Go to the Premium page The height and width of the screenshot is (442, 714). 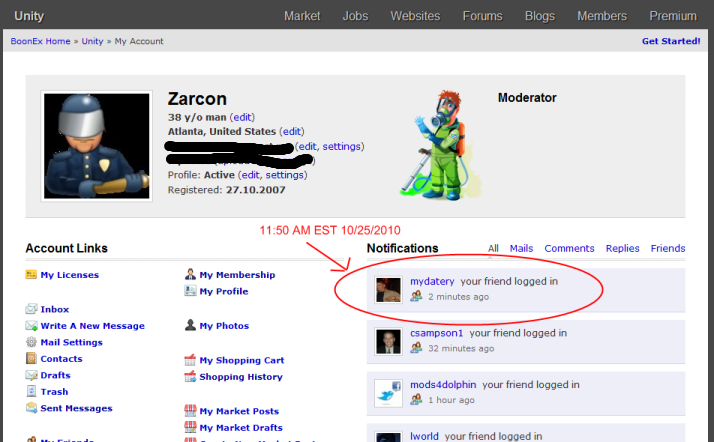(673, 16)
